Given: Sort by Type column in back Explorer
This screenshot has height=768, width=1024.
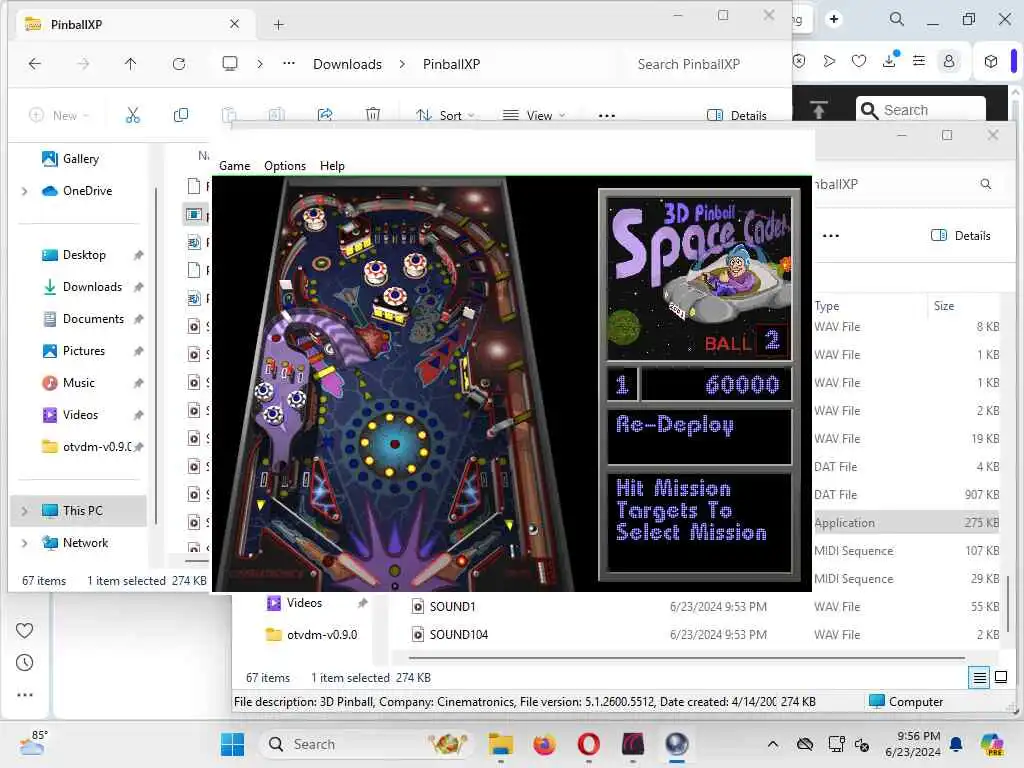Looking at the screenshot, I should (827, 306).
